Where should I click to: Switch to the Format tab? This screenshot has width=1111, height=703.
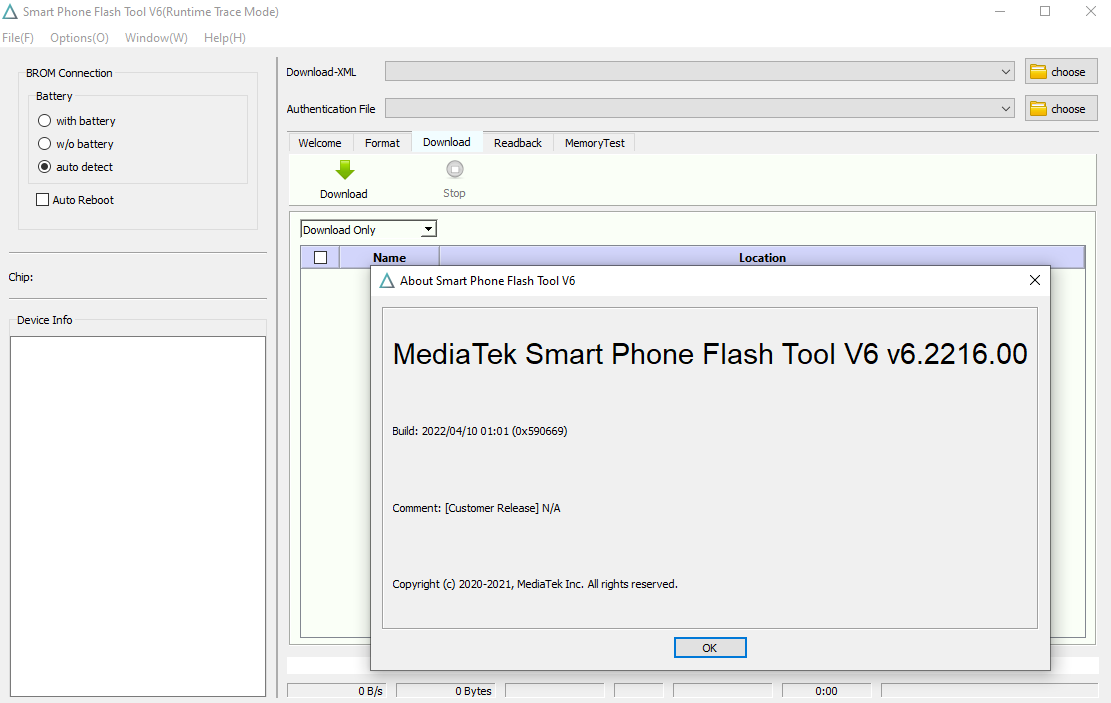[382, 143]
